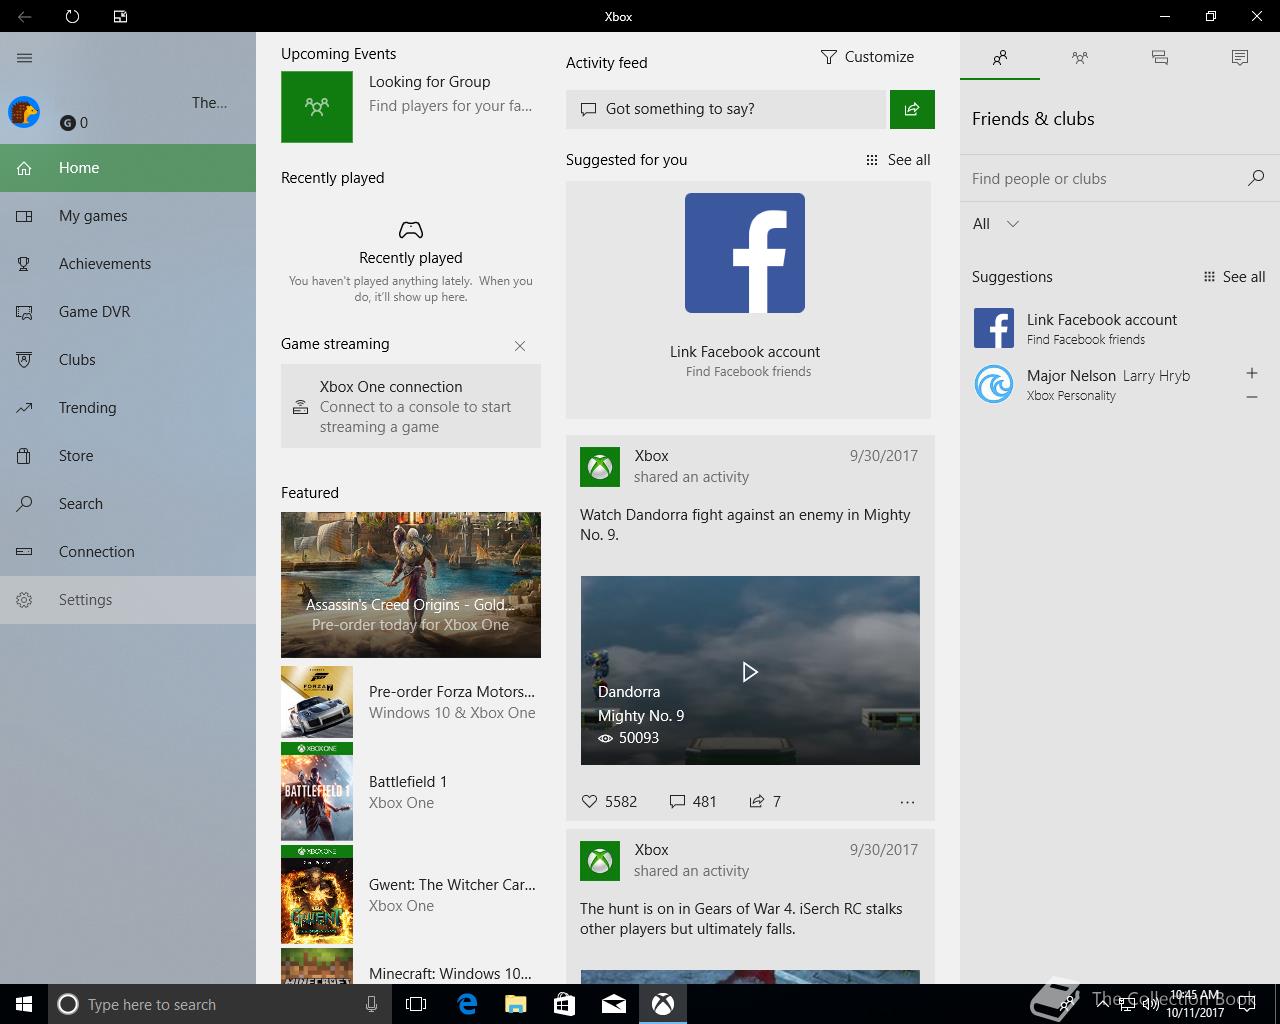The height and width of the screenshot is (1024, 1280).
Task: Open Search from sidebar
Action: pyautogui.click(x=128, y=504)
